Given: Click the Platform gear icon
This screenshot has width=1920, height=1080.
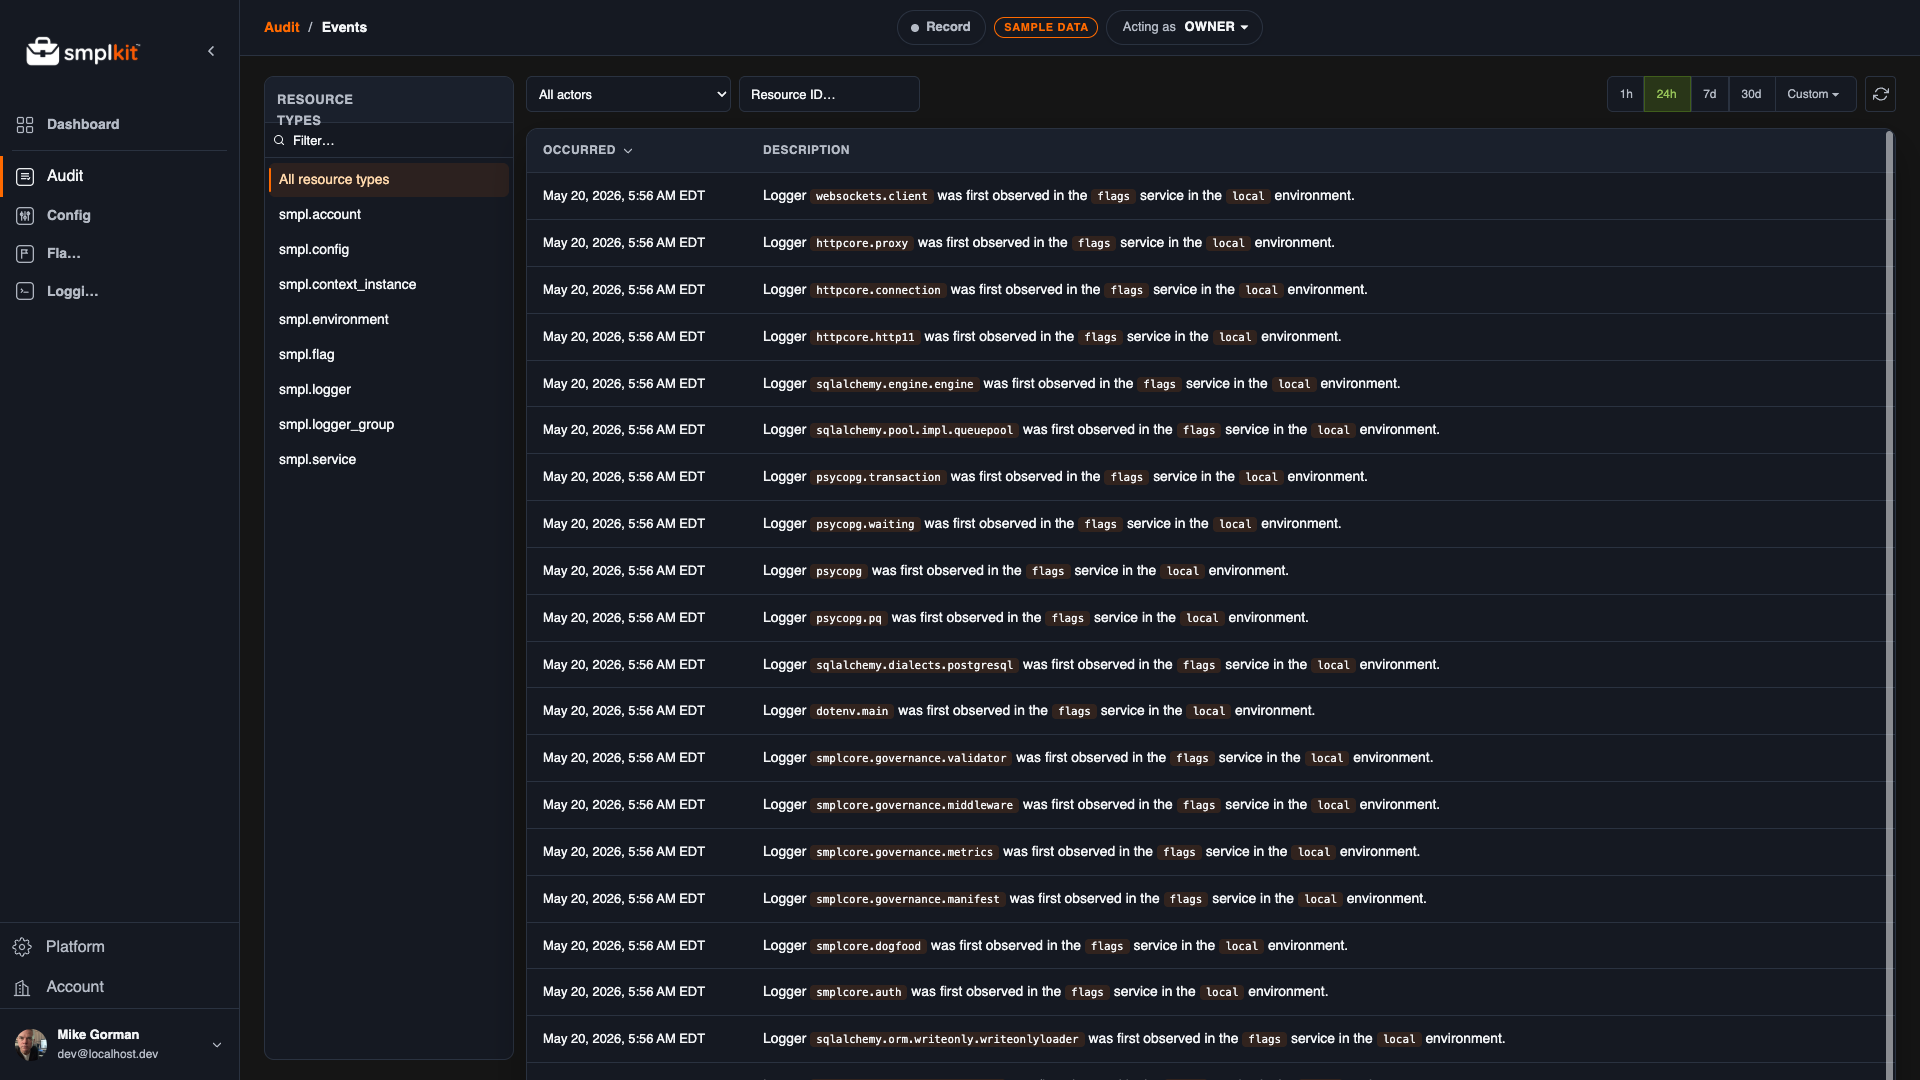Looking at the screenshot, I should click(x=22, y=947).
